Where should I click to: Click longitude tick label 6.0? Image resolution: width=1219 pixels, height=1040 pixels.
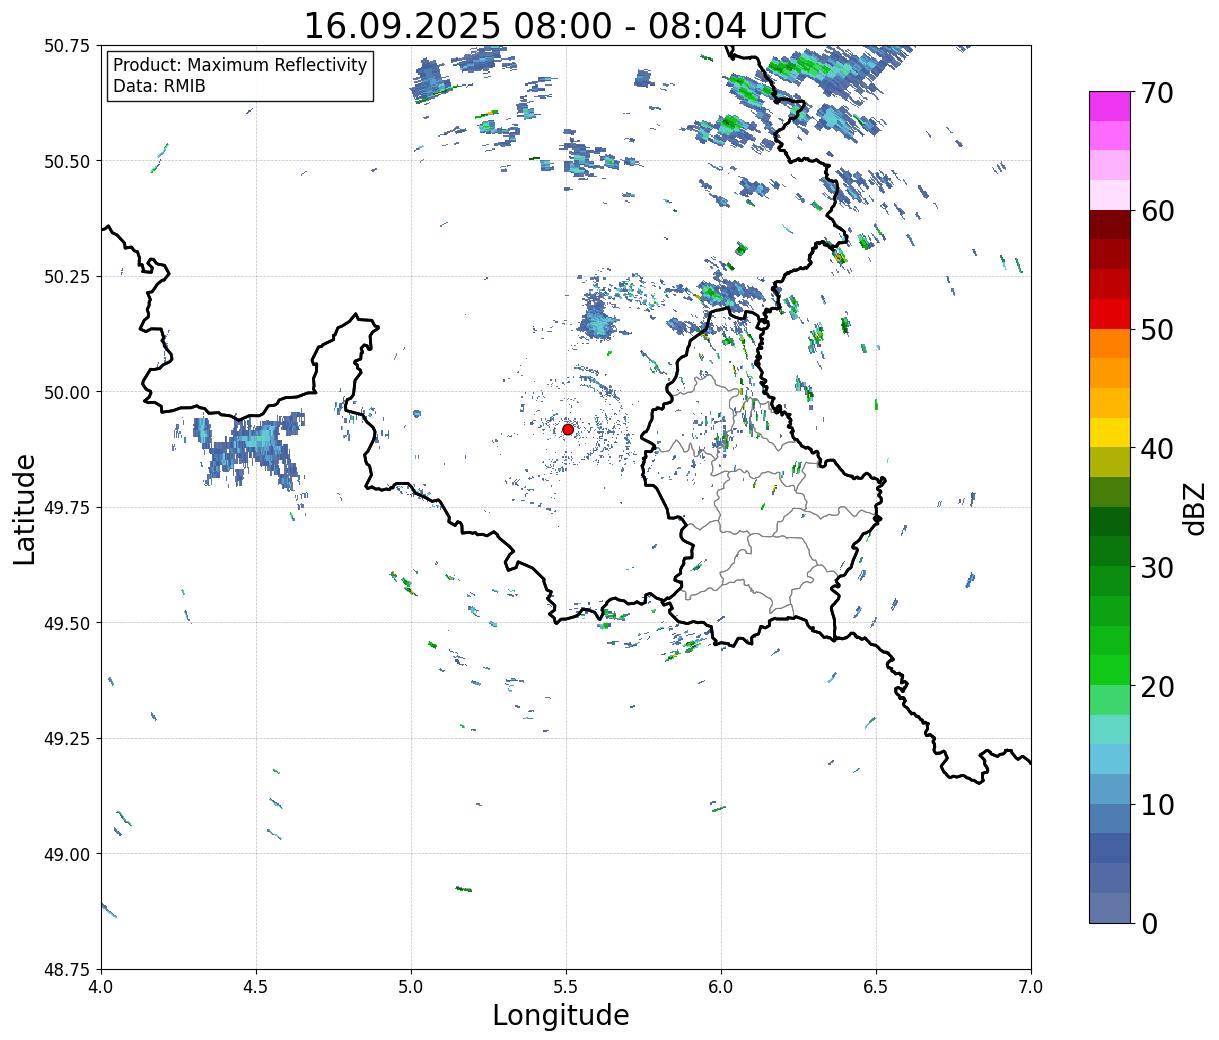(721, 986)
